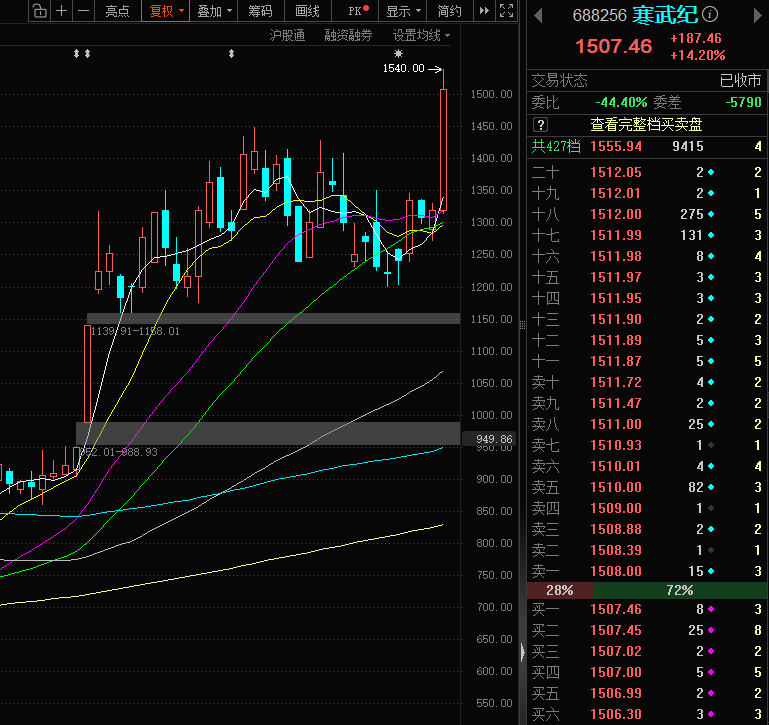Click the 72% buy ratio bar
The width and height of the screenshot is (769, 725).
tap(679, 590)
